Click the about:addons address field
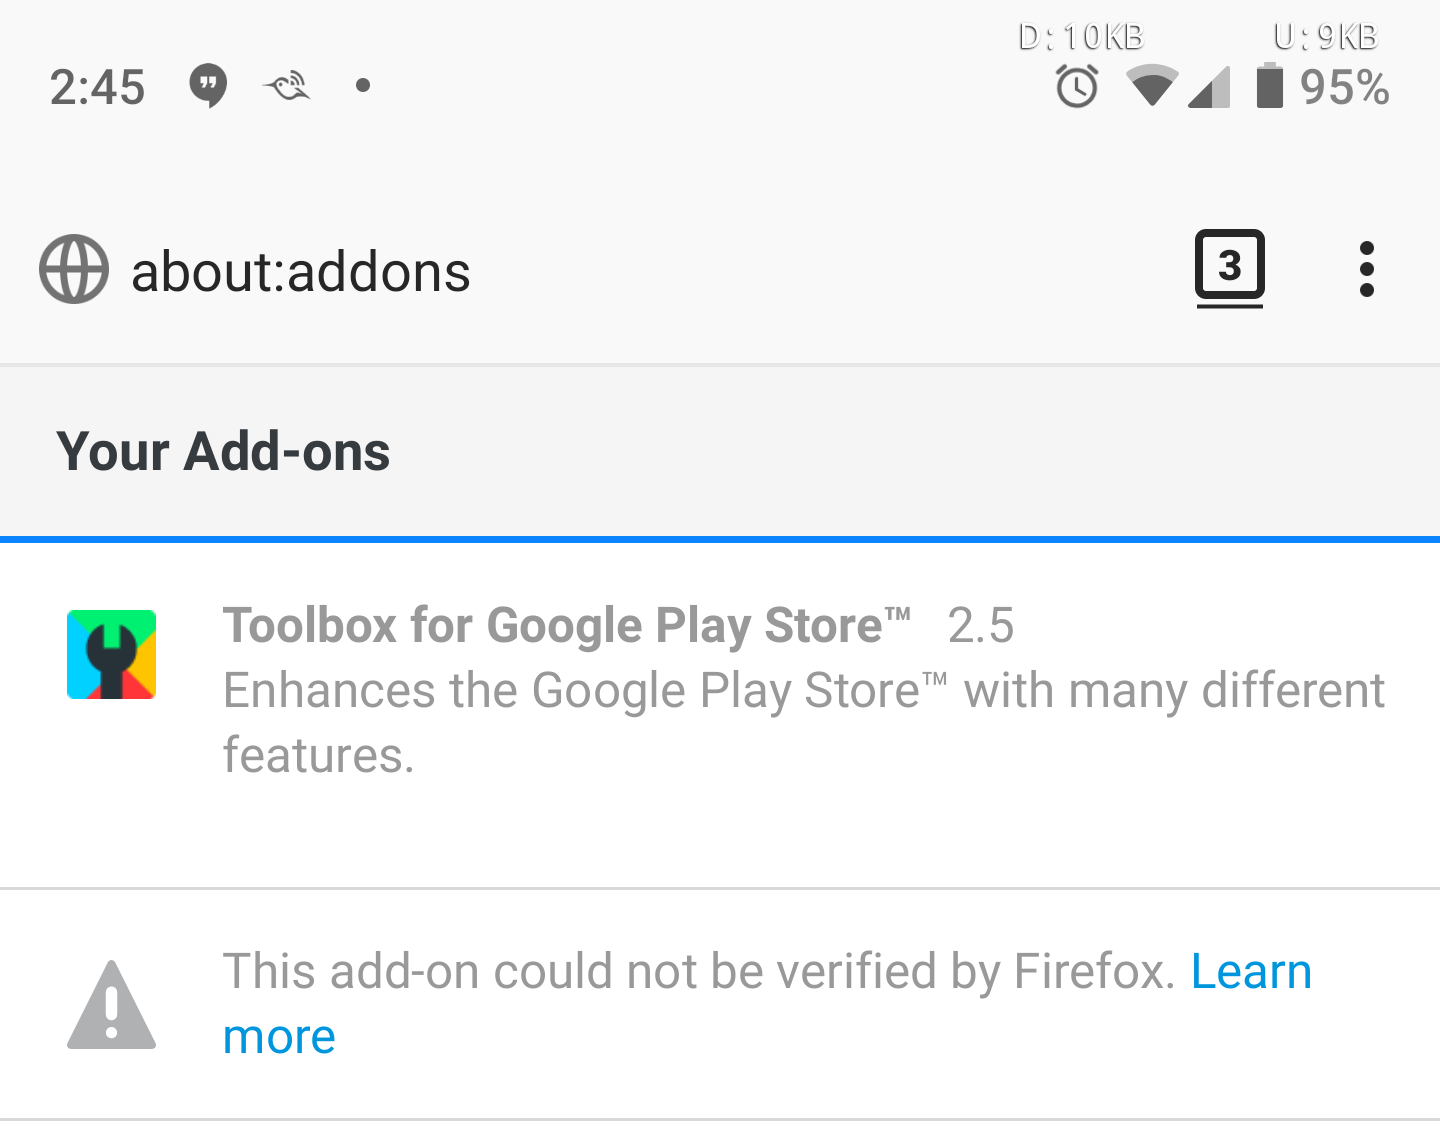 click(x=300, y=269)
